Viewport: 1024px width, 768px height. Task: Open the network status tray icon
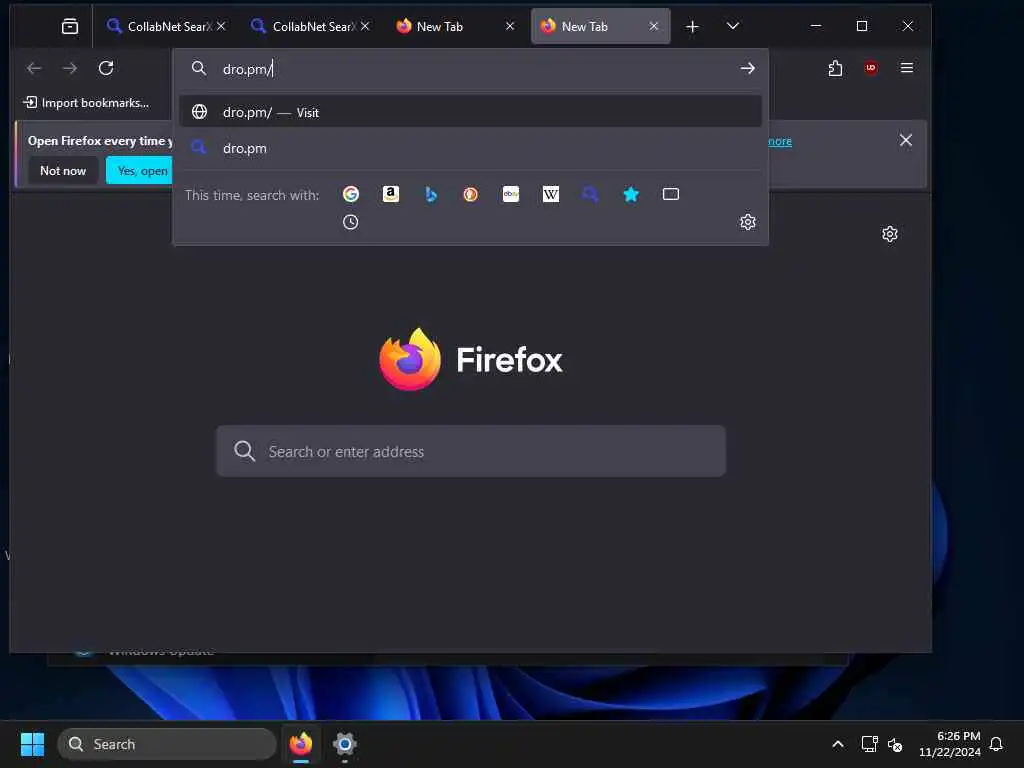(869, 744)
